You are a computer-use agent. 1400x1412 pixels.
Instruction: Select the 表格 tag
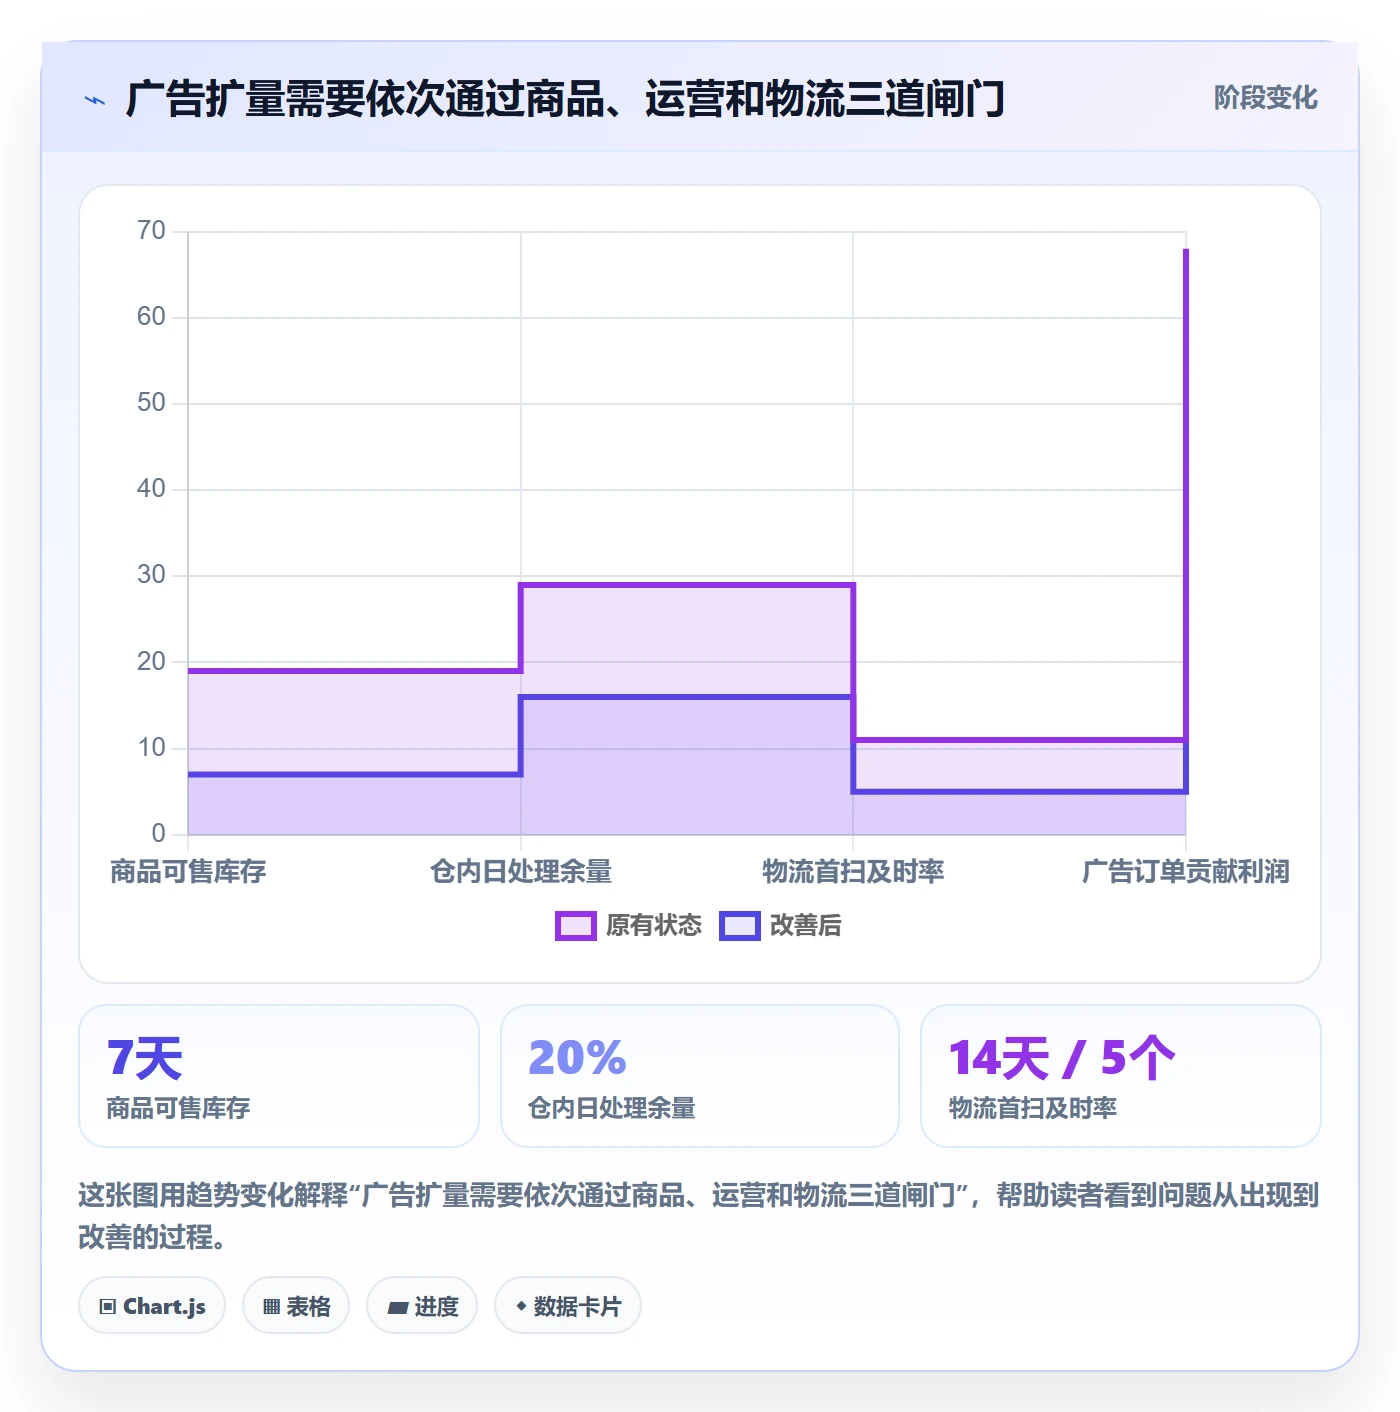coord(296,1306)
